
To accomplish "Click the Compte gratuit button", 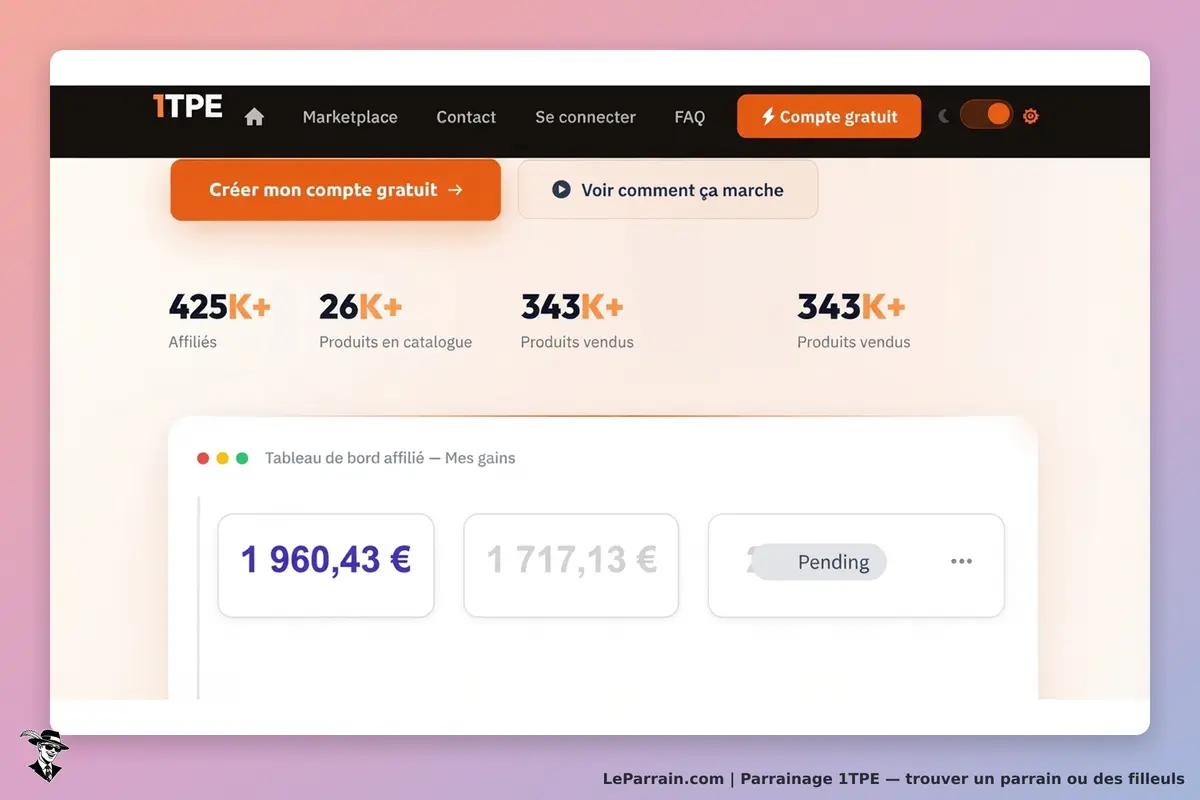I will [829, 116].
